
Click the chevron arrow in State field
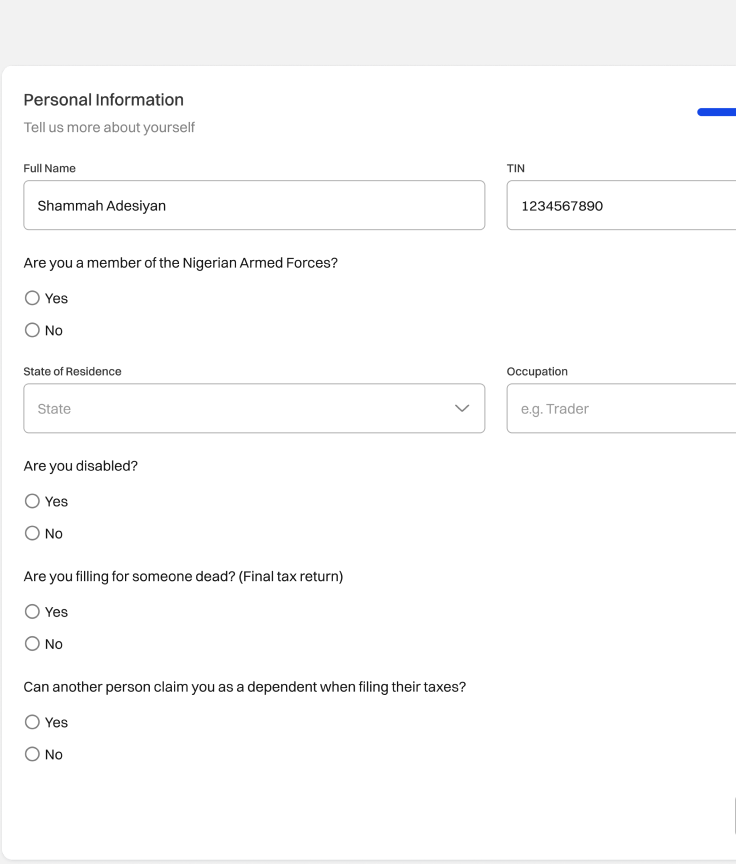point(461,409)
